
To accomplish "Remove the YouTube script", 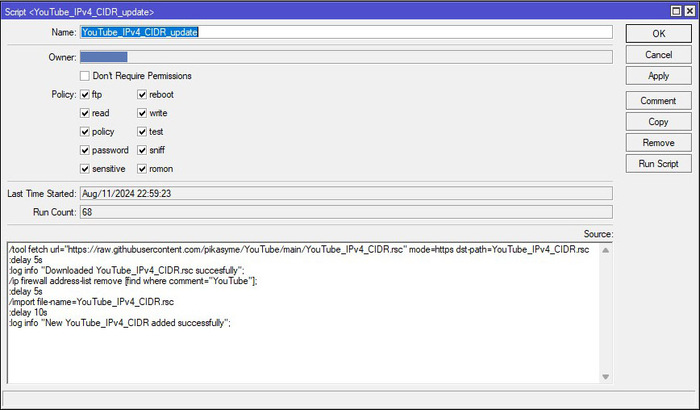I will point(658,142).
